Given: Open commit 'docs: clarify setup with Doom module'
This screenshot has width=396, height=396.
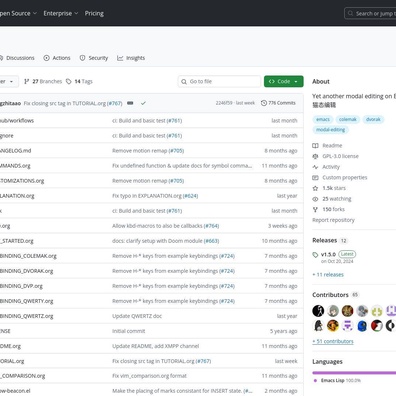Looking at the screenshot, I should [157, 241].
